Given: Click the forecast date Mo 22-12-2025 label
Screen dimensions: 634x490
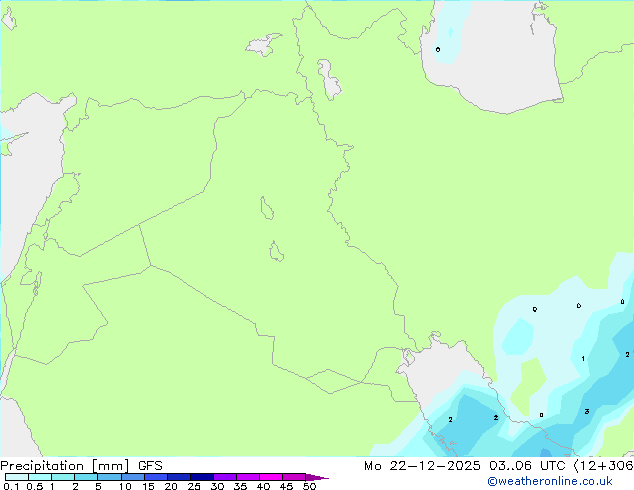Looking at the screenshot, I should 422,466.
